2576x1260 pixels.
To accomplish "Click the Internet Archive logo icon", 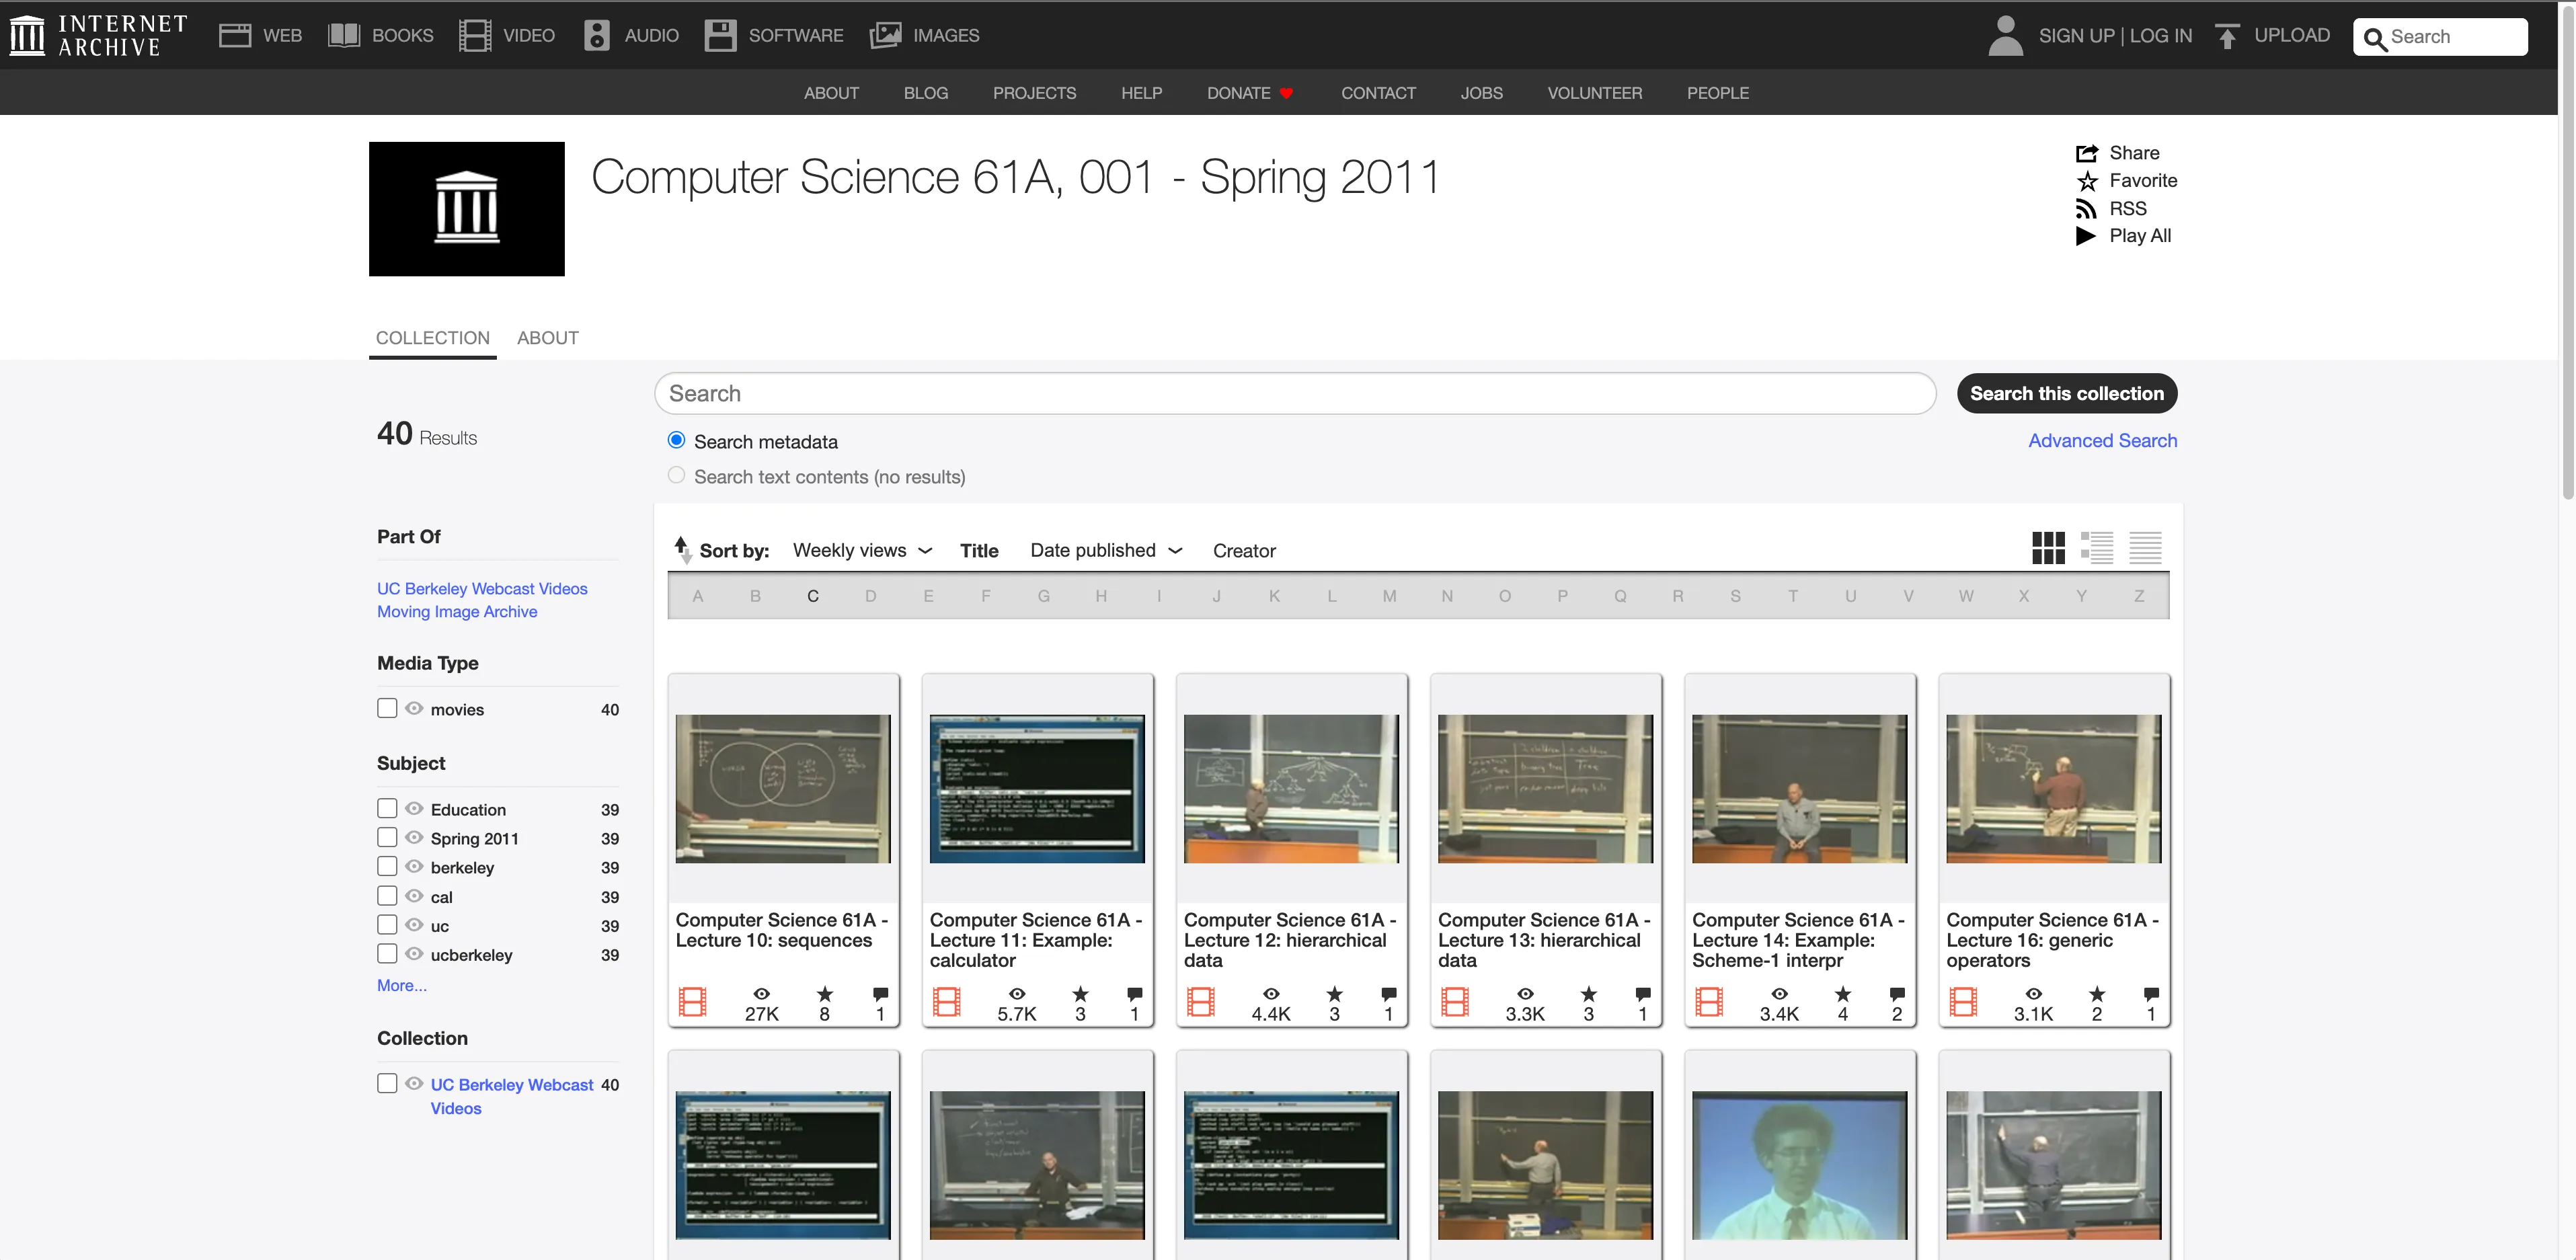I will 27,35.
